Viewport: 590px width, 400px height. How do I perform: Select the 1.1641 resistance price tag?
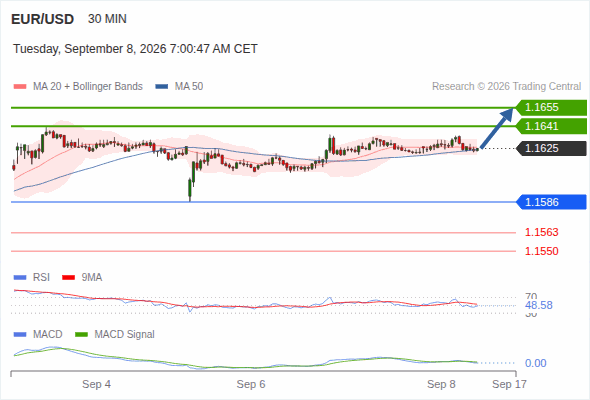[551, 126]
